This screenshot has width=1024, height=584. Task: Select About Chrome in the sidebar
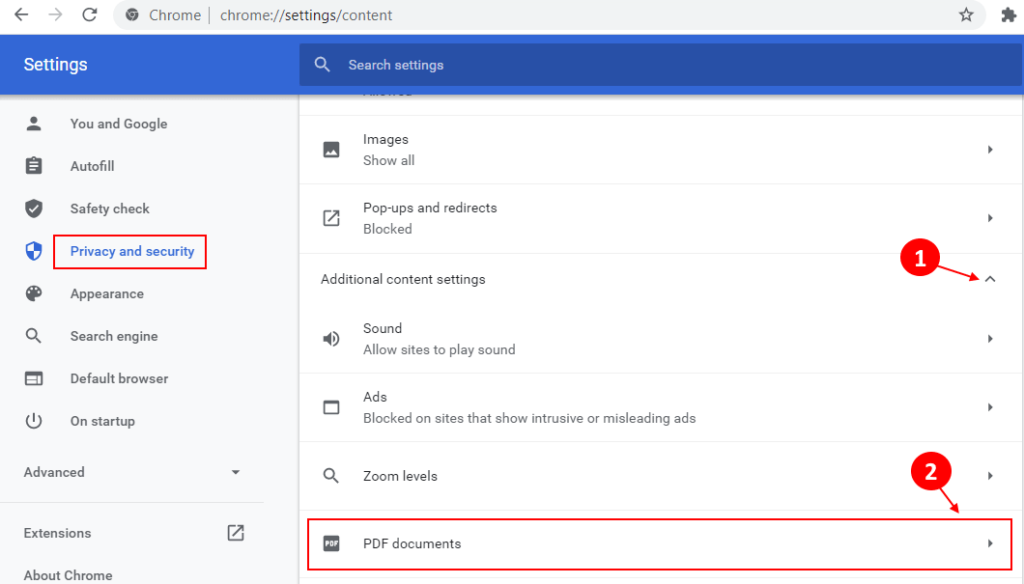(x=67, y=575)
